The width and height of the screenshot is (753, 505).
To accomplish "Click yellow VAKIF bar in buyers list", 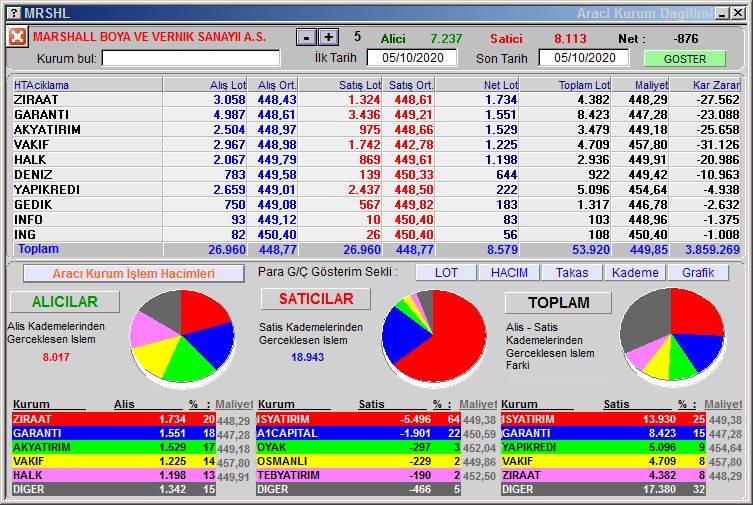I will [114, 461].
